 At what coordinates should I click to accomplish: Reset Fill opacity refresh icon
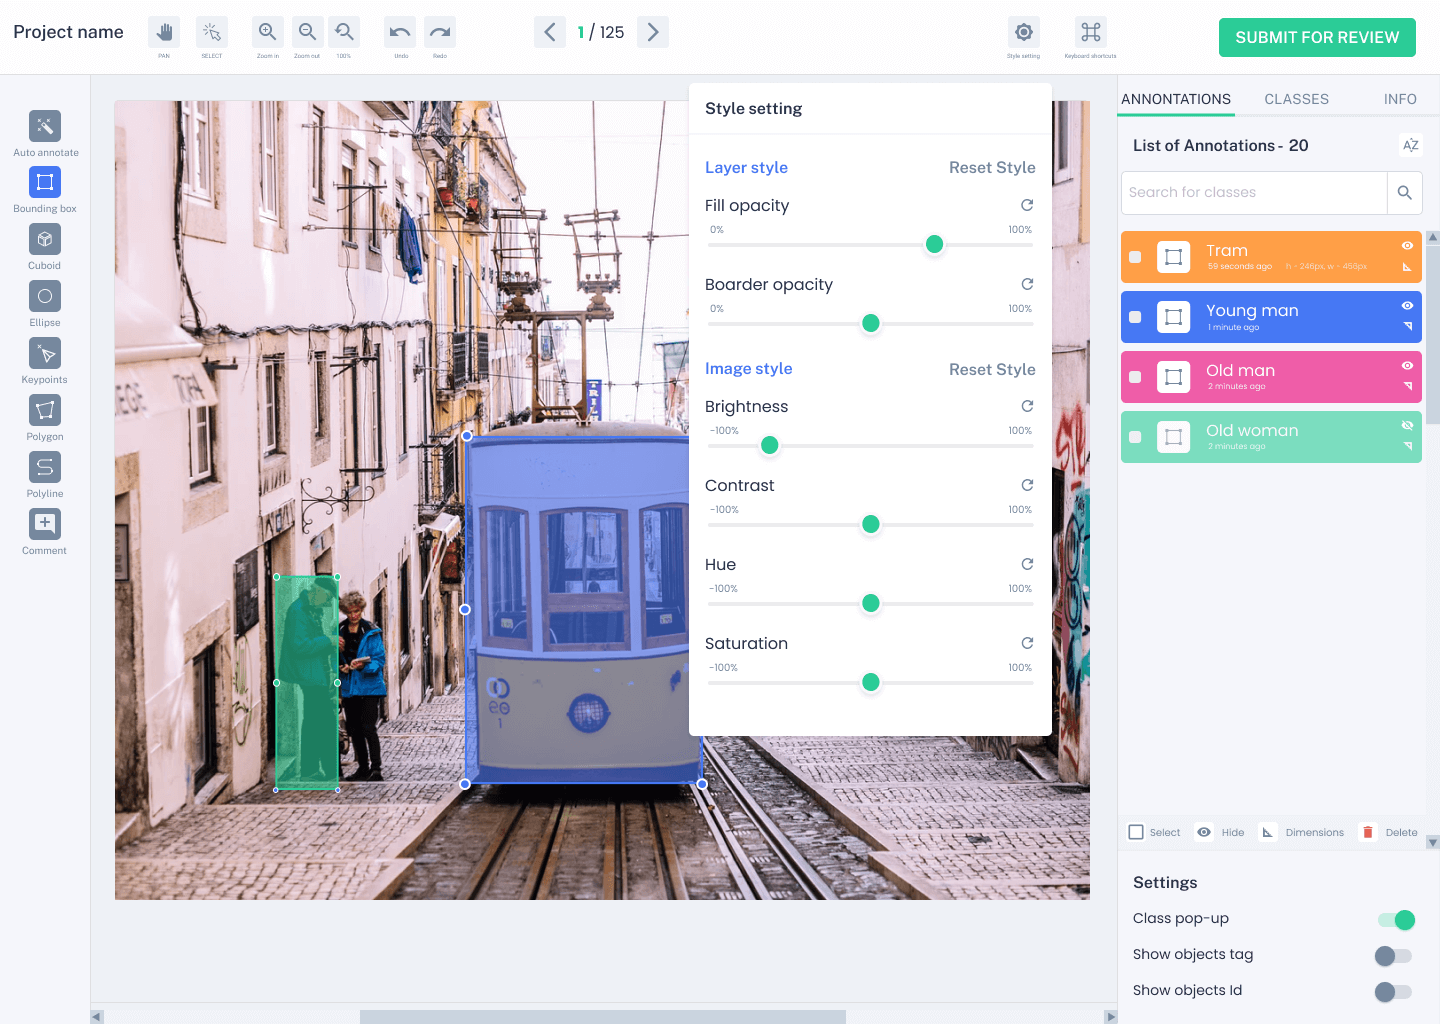1027,205
